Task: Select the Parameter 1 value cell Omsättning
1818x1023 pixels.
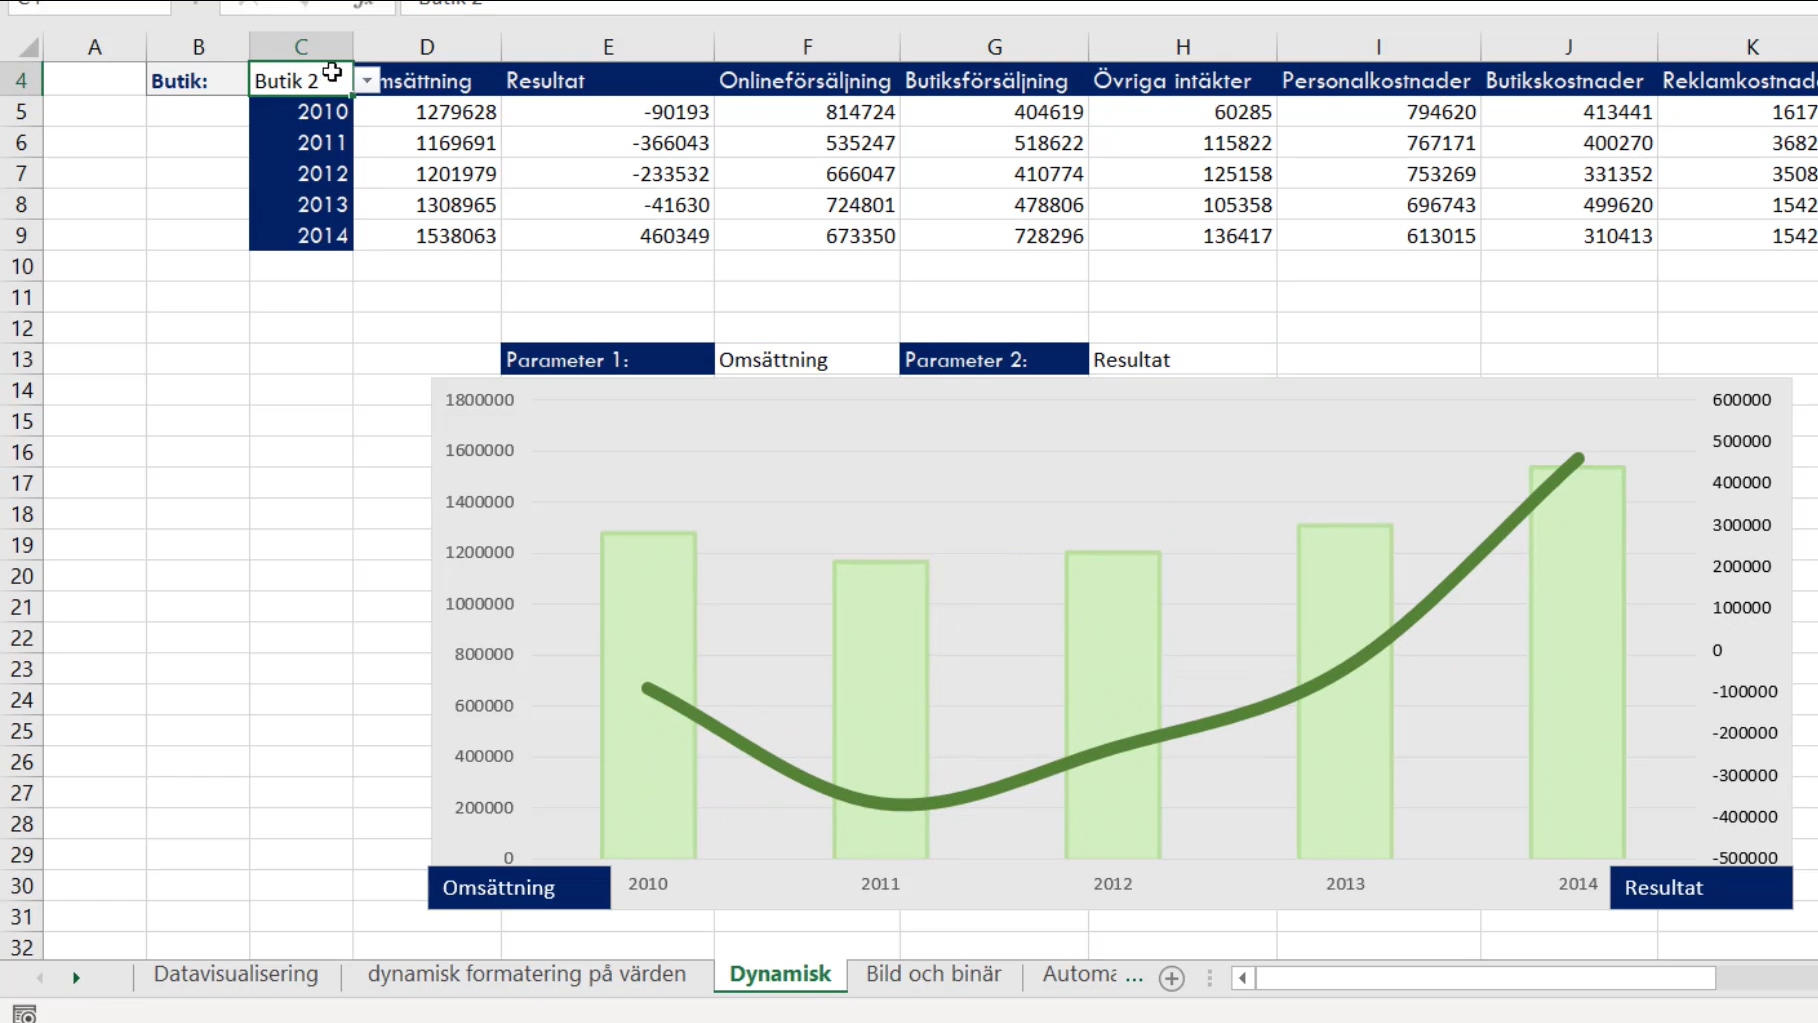Action: [807, 360]
